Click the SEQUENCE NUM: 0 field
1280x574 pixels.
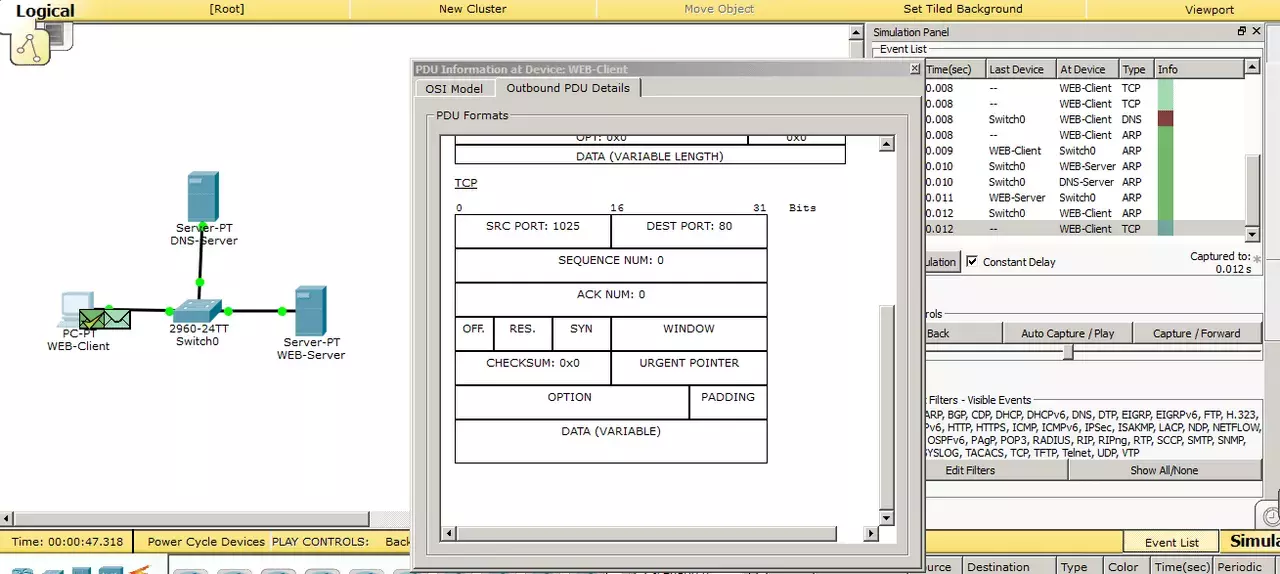pyautogui.click(x=611, y=265)
